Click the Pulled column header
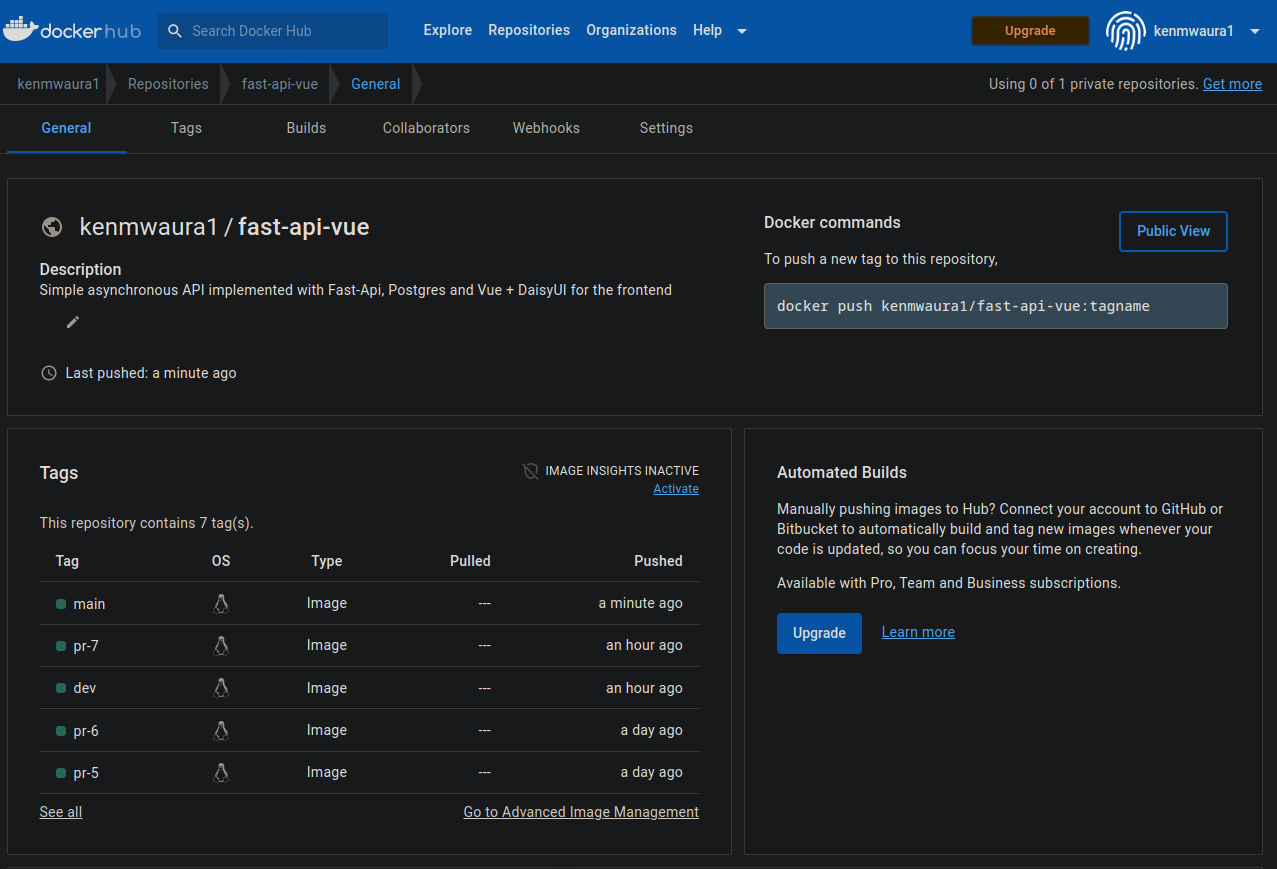 point(470,561)
